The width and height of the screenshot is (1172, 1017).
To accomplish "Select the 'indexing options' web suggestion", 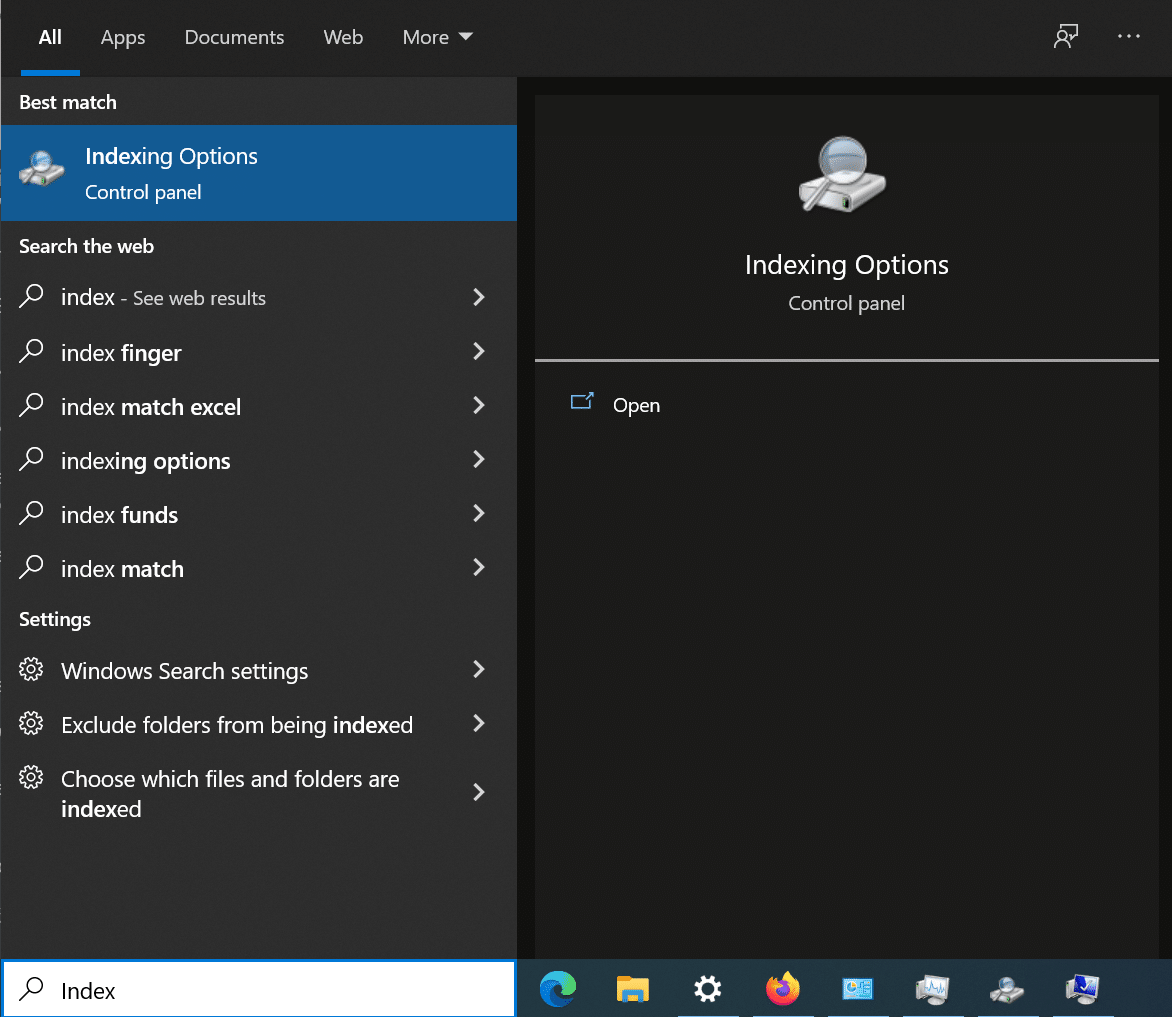I will tap(259, 460).
